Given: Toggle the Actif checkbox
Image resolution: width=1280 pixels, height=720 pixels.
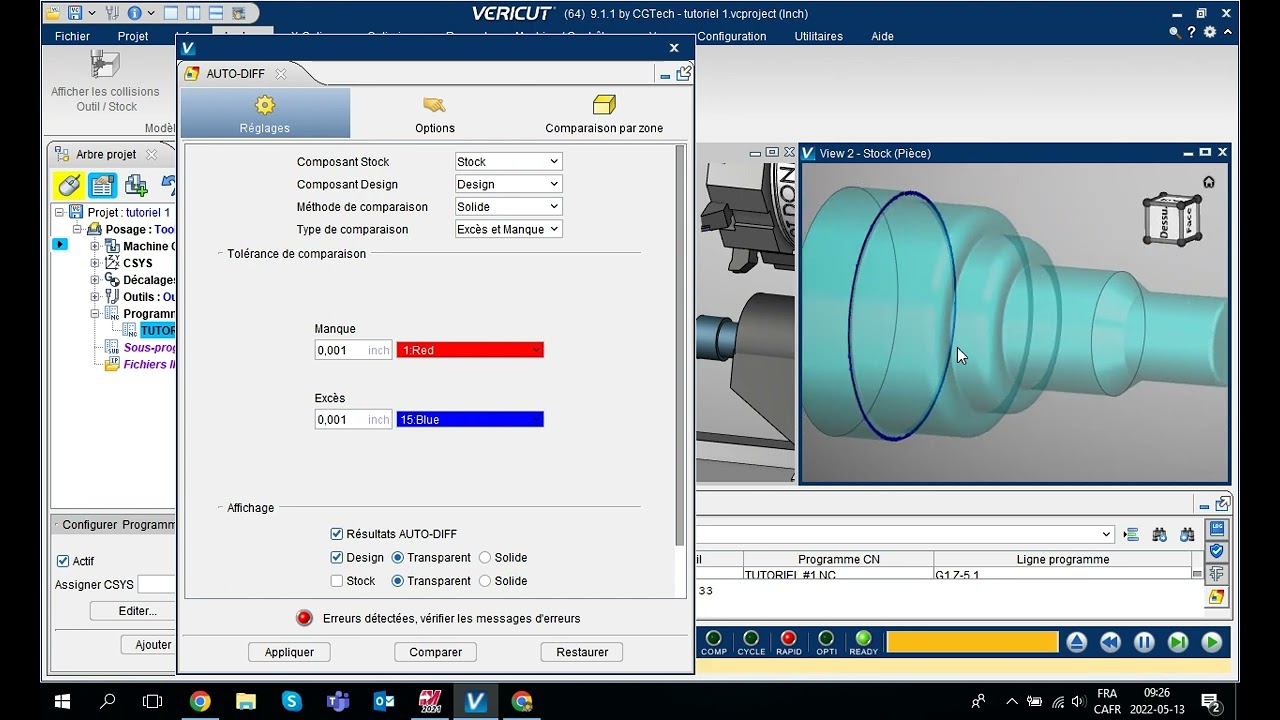Looking at the screenshot, I should click(x=63, y=561).
